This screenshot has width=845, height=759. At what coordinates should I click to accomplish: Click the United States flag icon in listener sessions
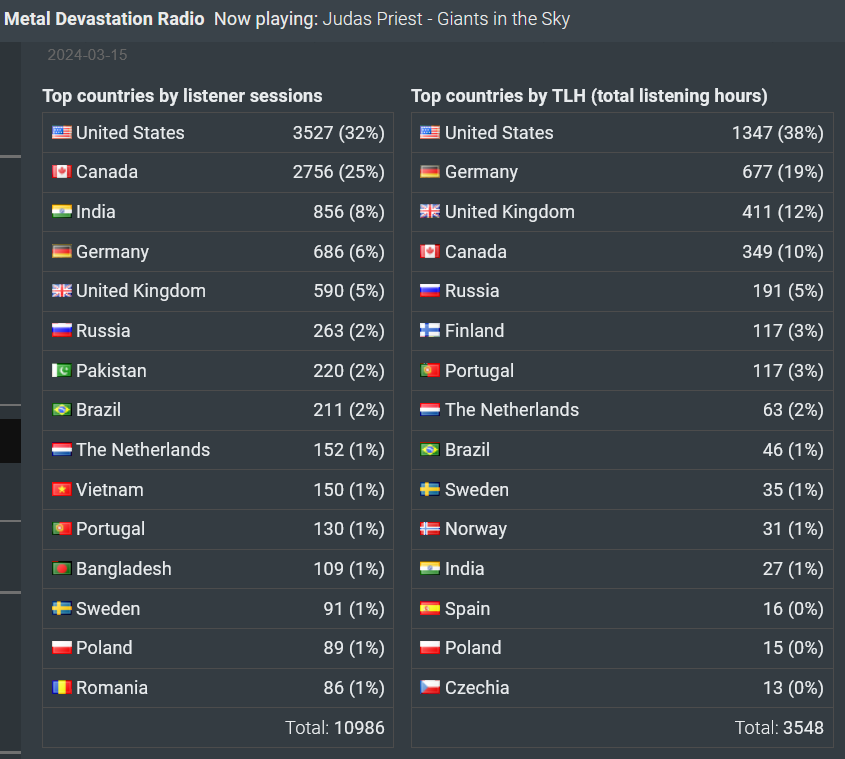click(x=61, y=133)
